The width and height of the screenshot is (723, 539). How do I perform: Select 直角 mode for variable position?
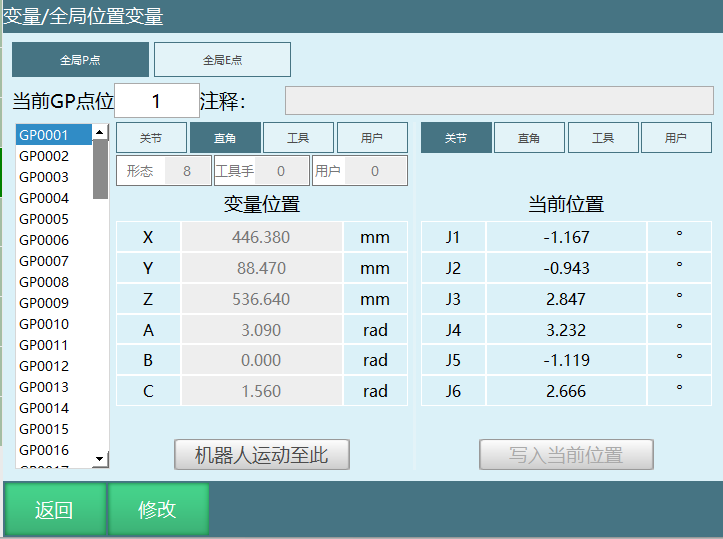[225, 138]
